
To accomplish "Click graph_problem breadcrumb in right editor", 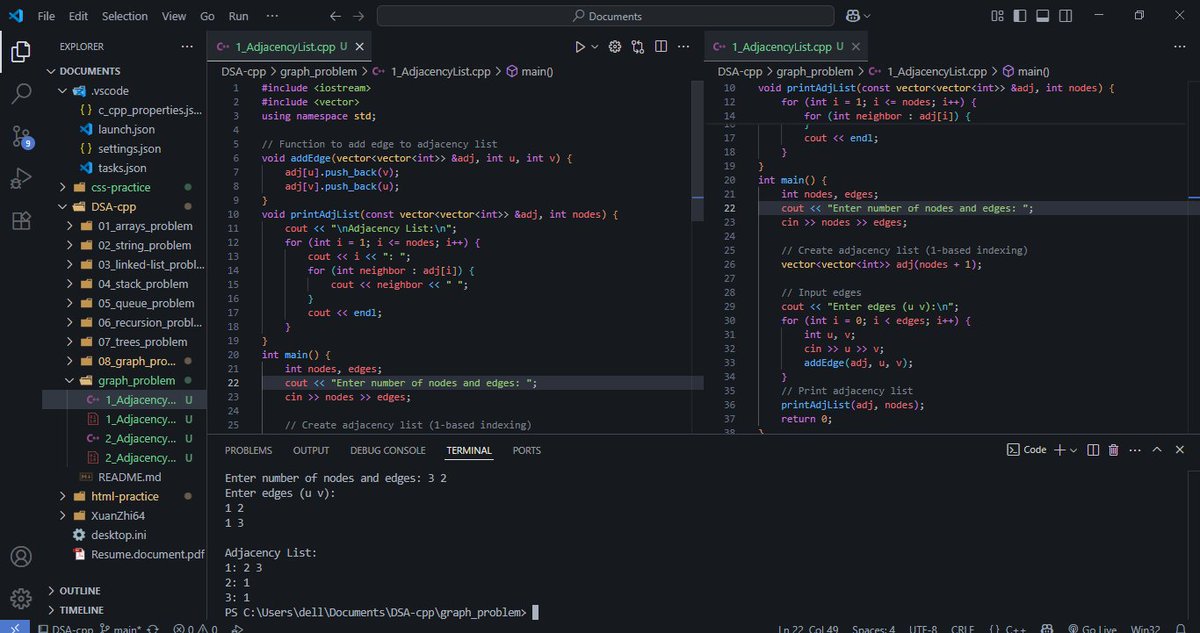I will [815, 71].
